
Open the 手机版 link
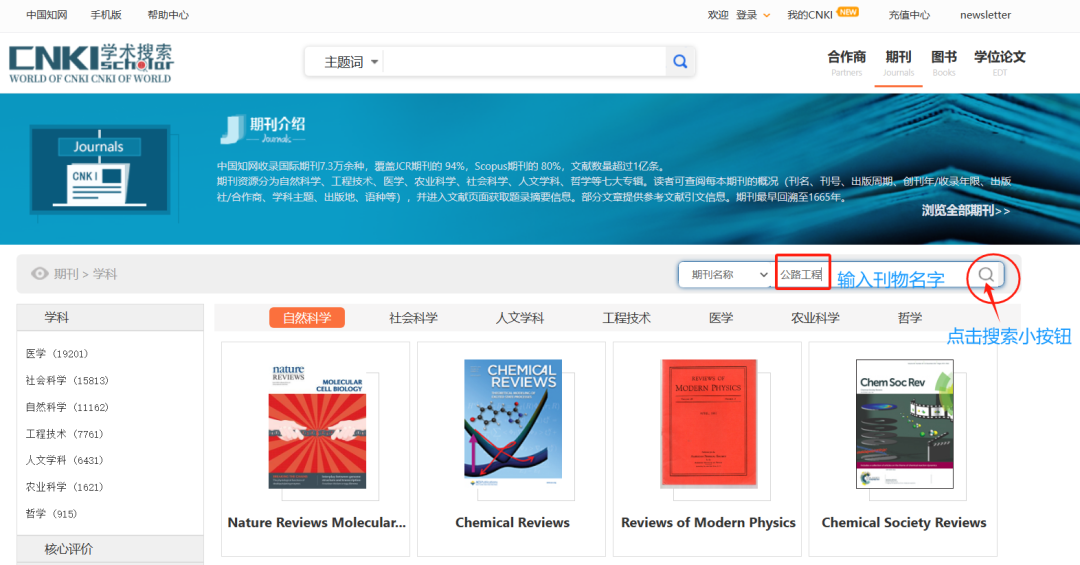tap(106, 14)
